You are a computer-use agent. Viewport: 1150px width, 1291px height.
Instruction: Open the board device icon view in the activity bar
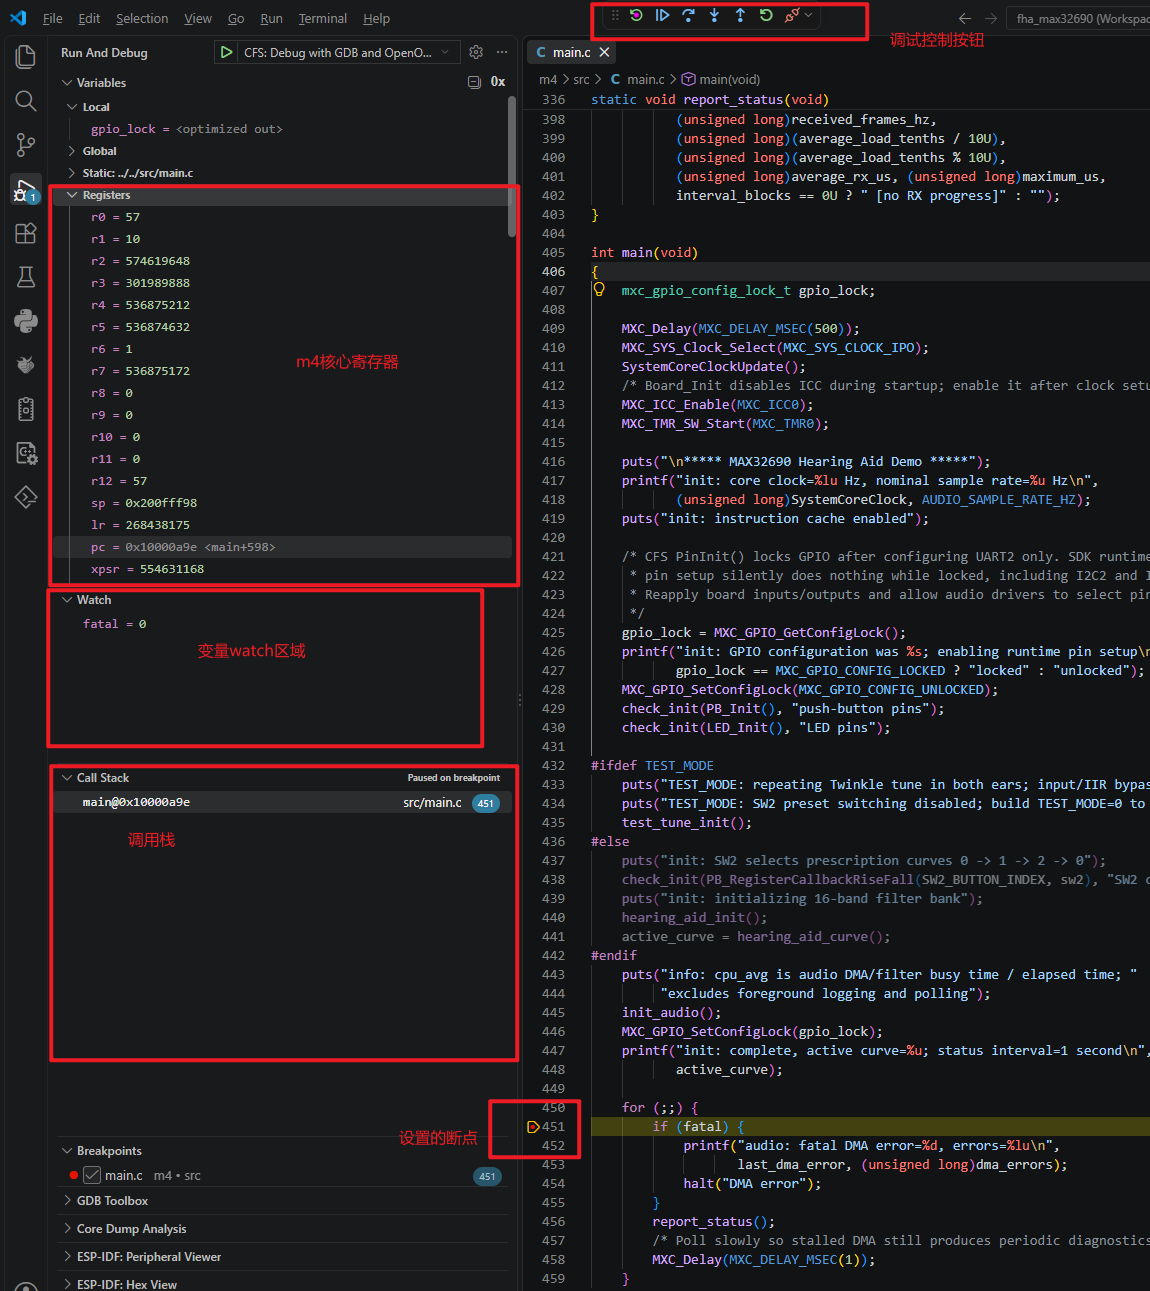[x=26, y=409]
